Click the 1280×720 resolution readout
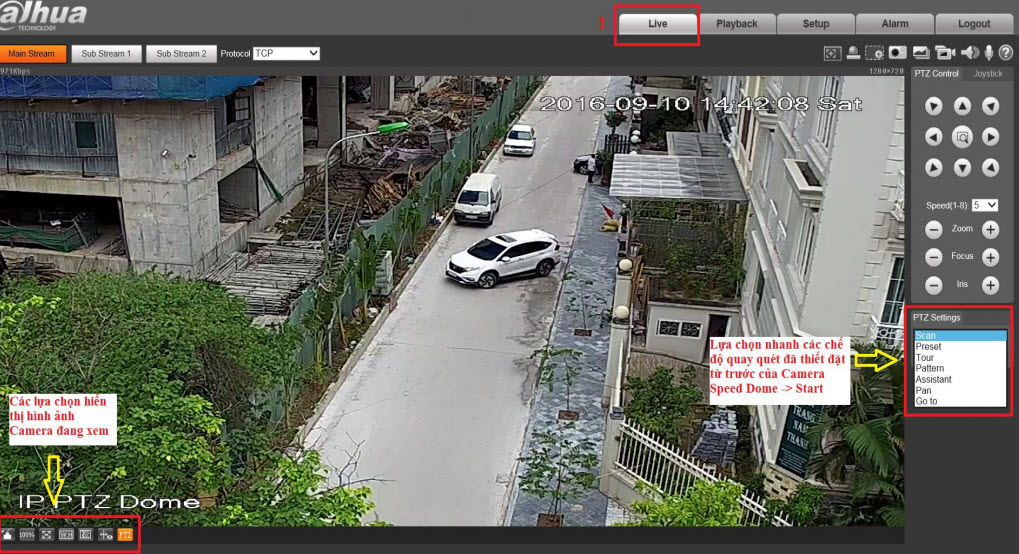Image resolution: width=1019 pixels, height=554 pixels. [x=886, y=71]
